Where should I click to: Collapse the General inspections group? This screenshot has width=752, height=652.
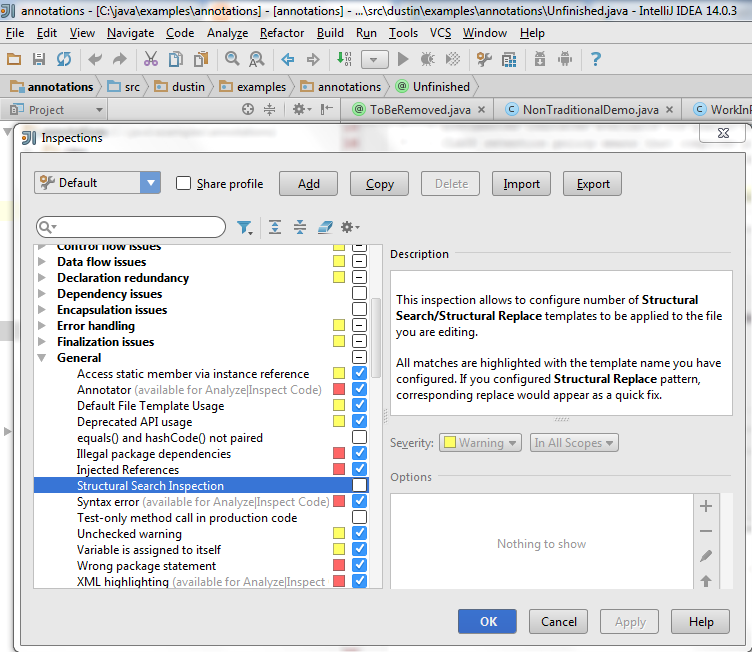42,358
